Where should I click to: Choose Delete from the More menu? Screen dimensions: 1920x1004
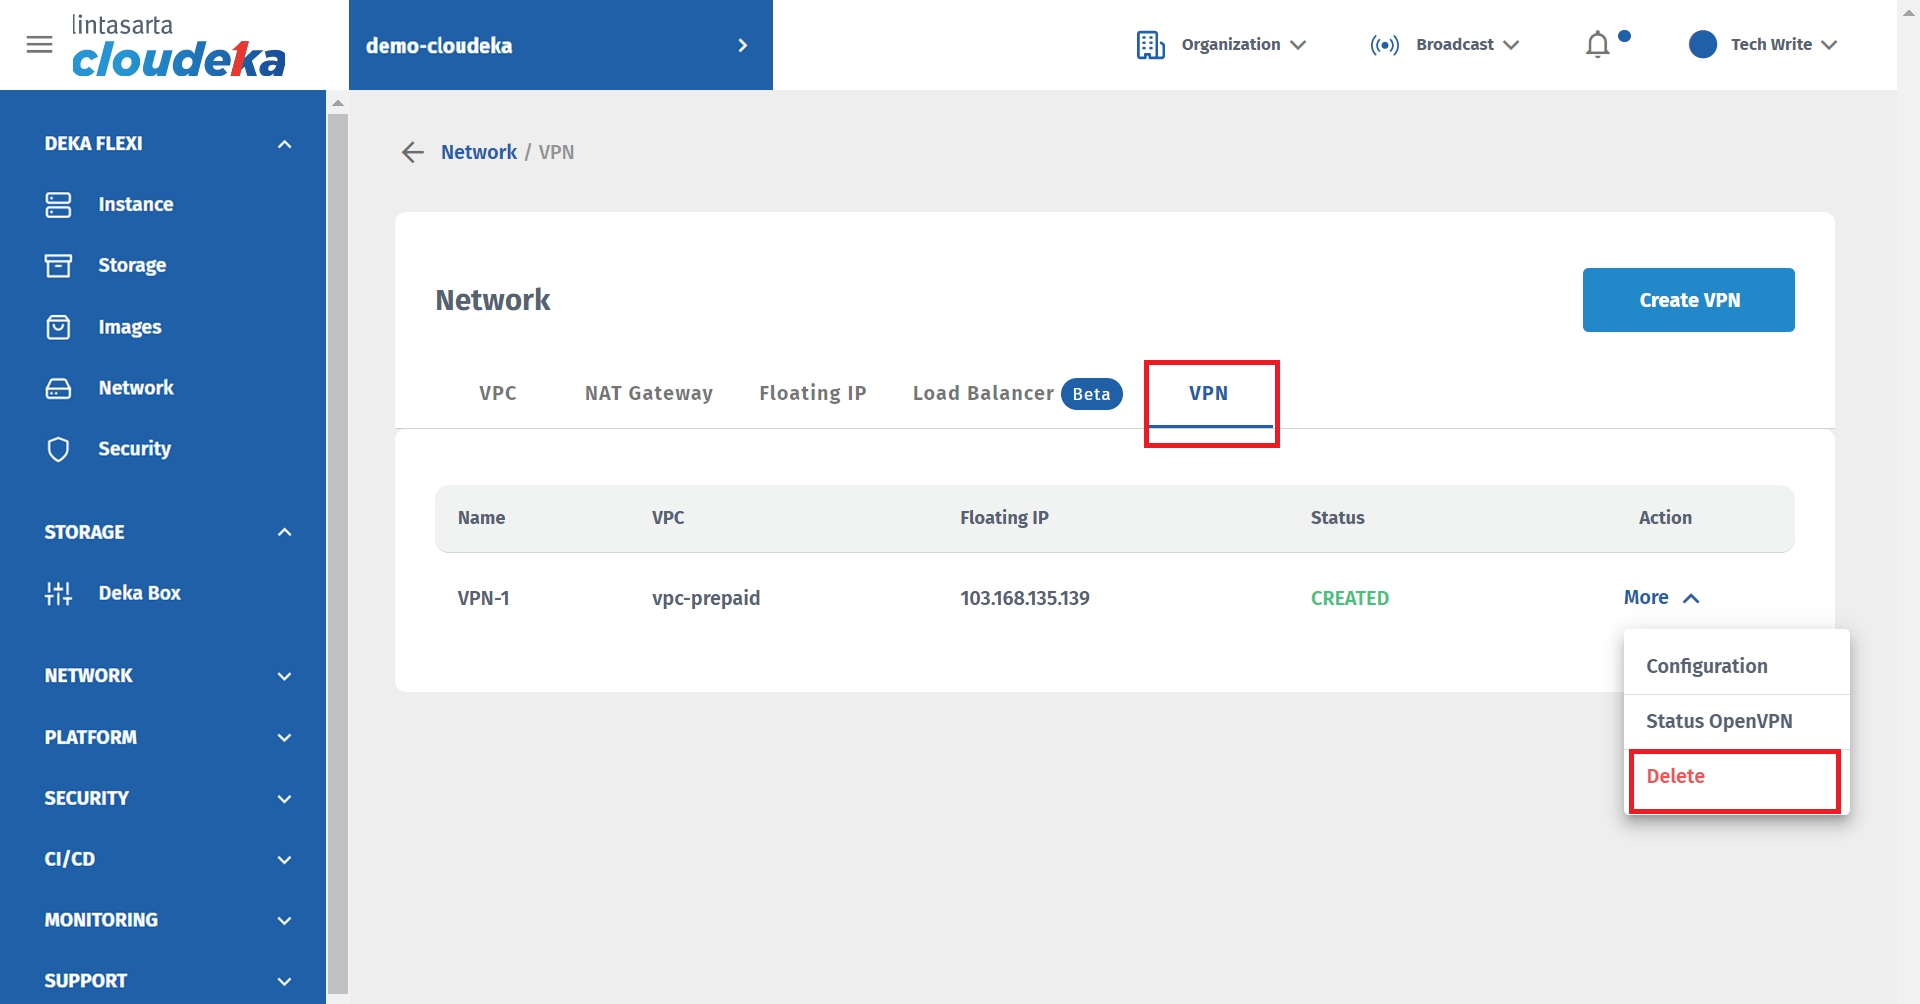point(1676,776)
